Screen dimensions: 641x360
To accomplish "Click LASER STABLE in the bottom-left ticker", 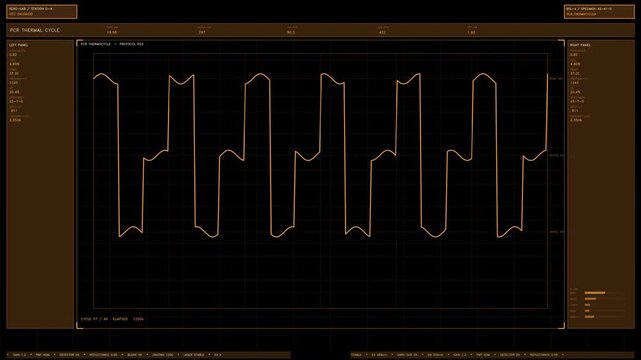I will tap(194, 355).
